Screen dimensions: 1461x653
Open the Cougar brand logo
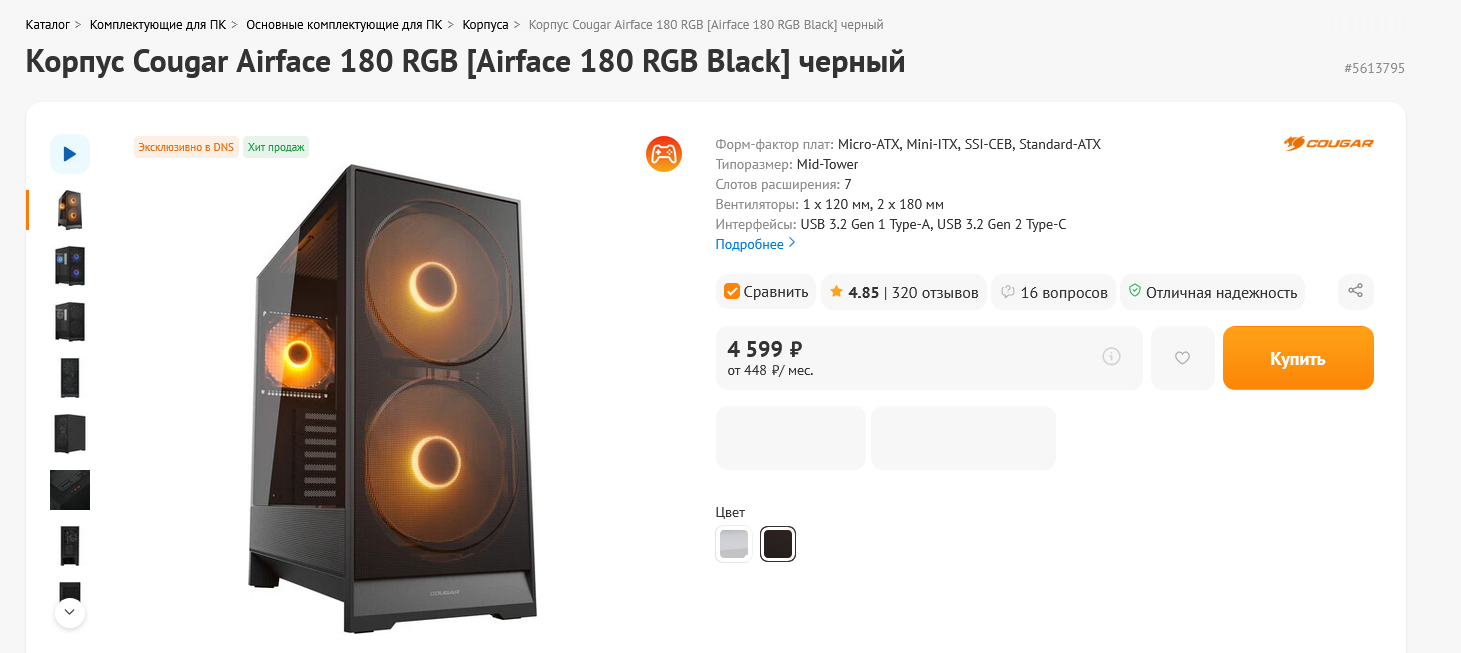(x=1328, y=144)
